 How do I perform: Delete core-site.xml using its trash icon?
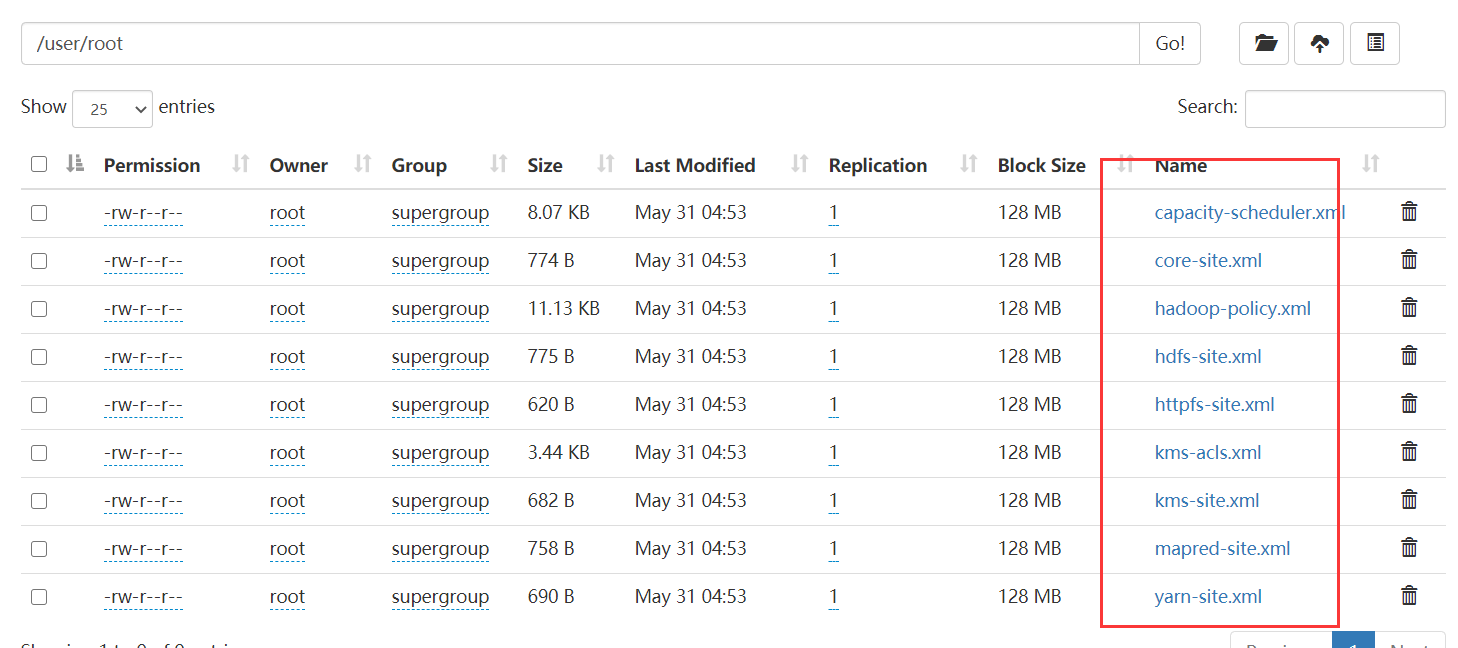point(1409,260)
